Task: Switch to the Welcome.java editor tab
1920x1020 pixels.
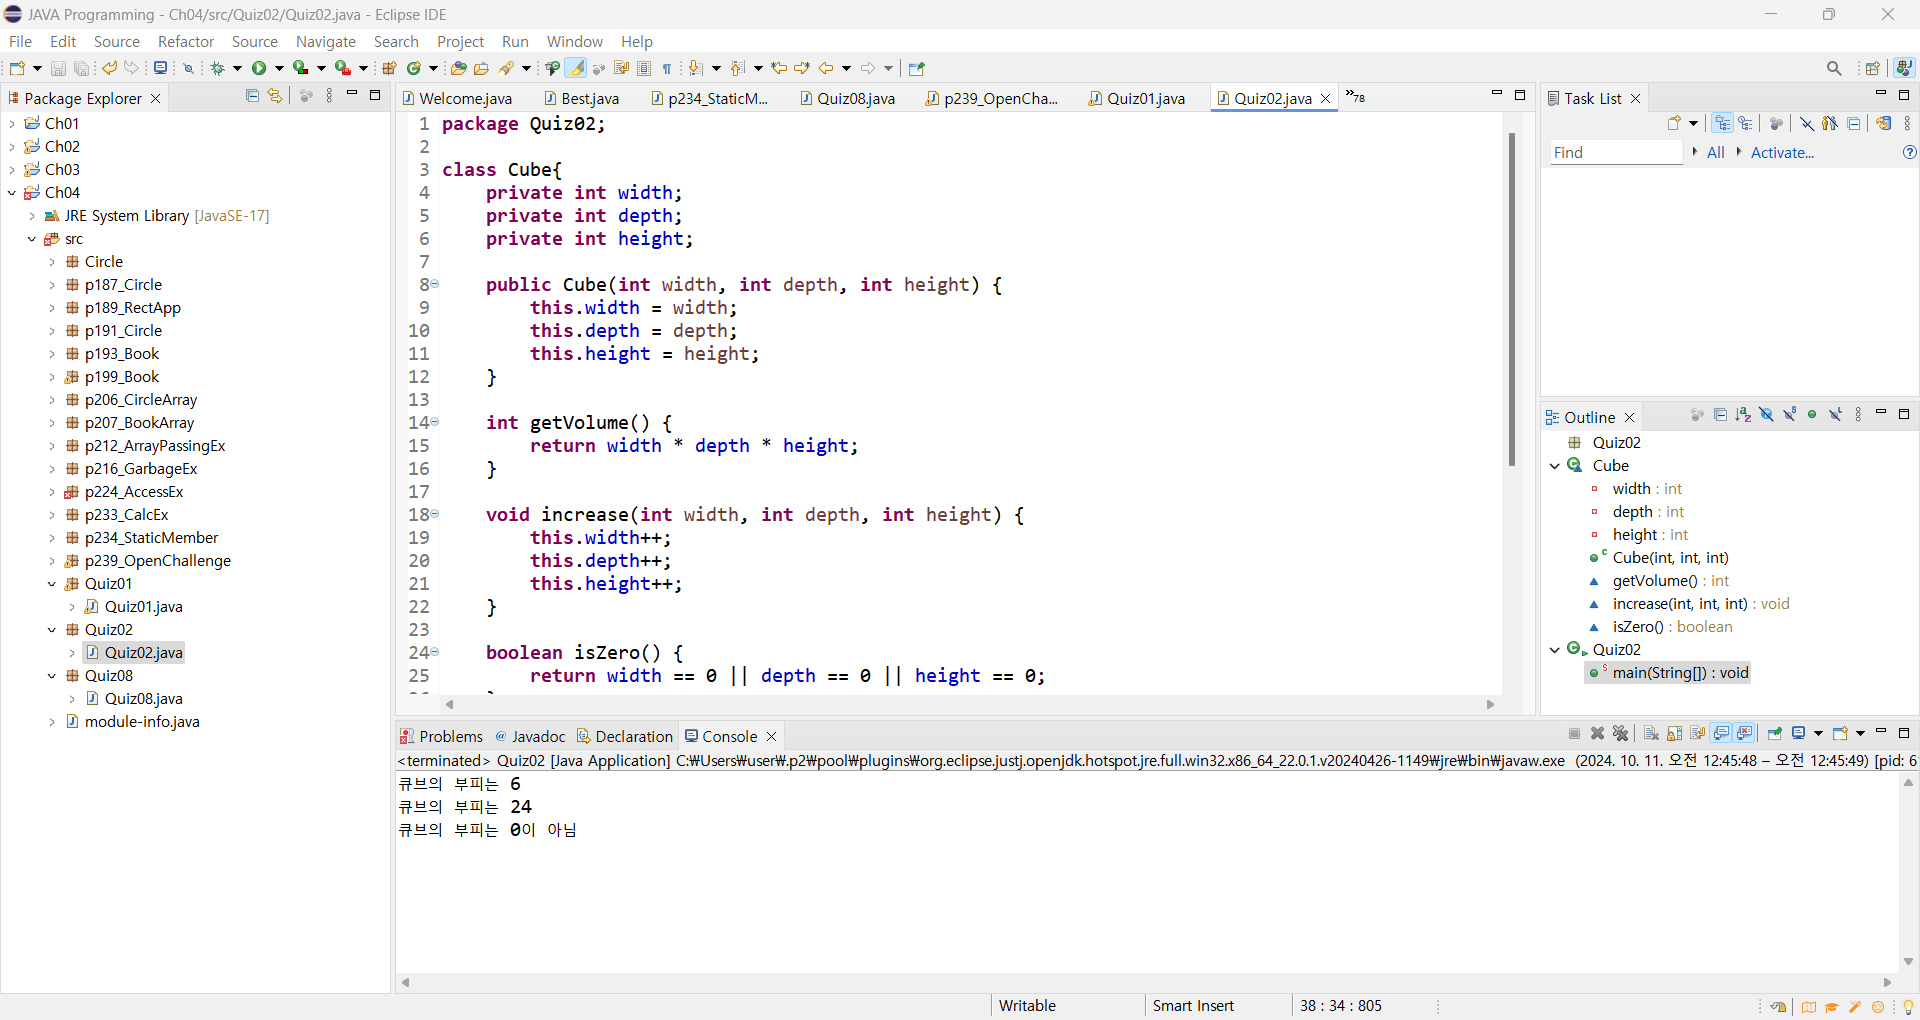Action: pyautogui.click(x=458, y=98)
